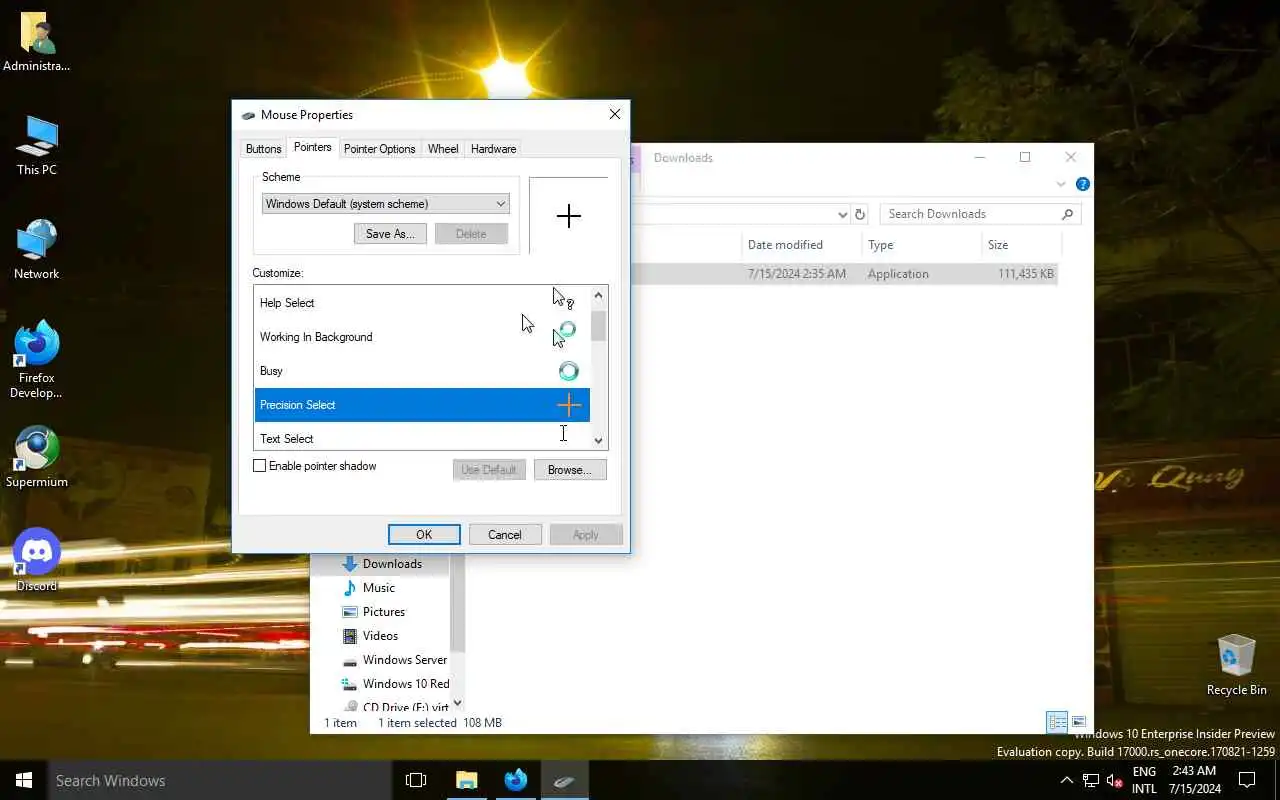Open the Scheme dropdown list
Viewport: 1280px width, 800px height.
[x=385, y=204]
